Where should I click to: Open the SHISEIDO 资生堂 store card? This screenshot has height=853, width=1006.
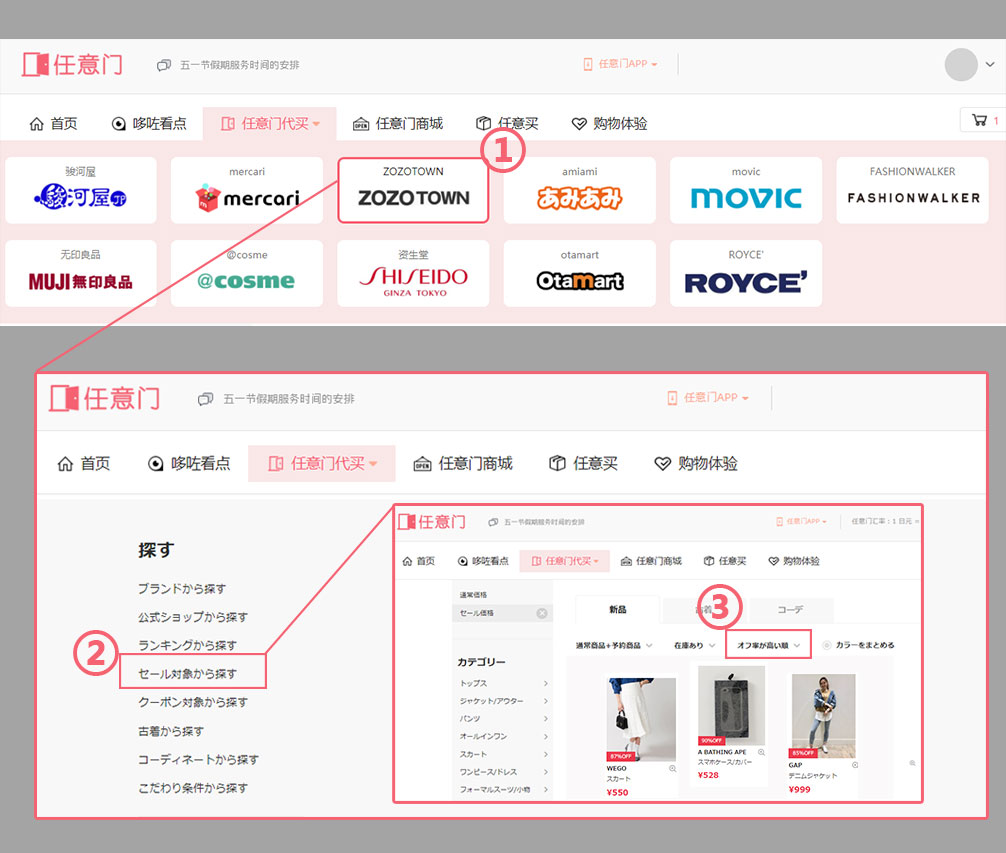413,273
